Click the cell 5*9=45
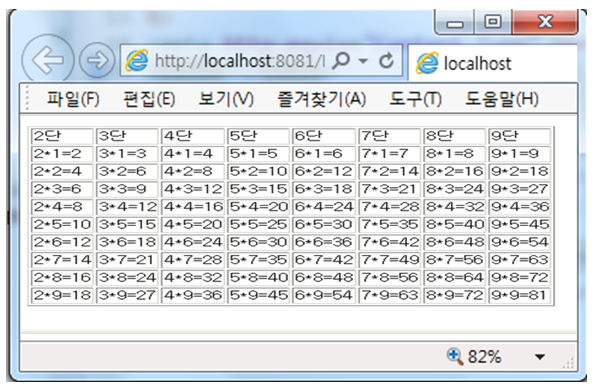Viewport: 603px width, 391px height. pos(258,295)
